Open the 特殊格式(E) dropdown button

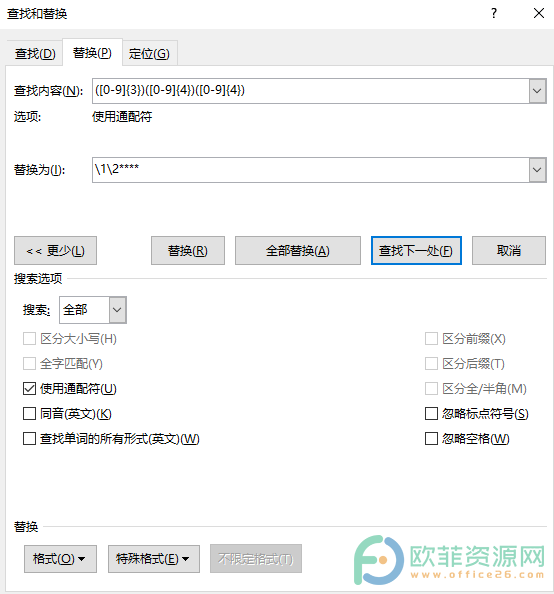[x=154, y=559]
